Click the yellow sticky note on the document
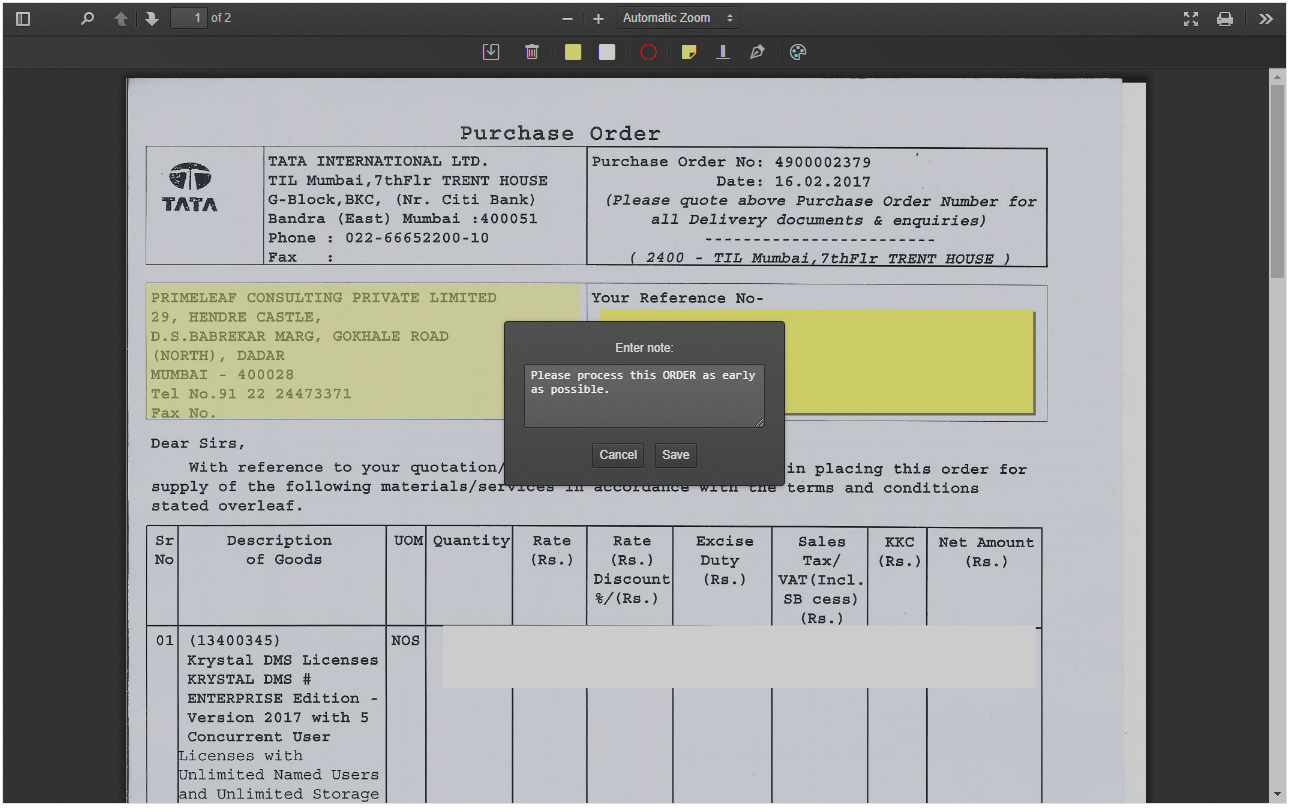The image size is (1291, 812). tap(908, 362)
